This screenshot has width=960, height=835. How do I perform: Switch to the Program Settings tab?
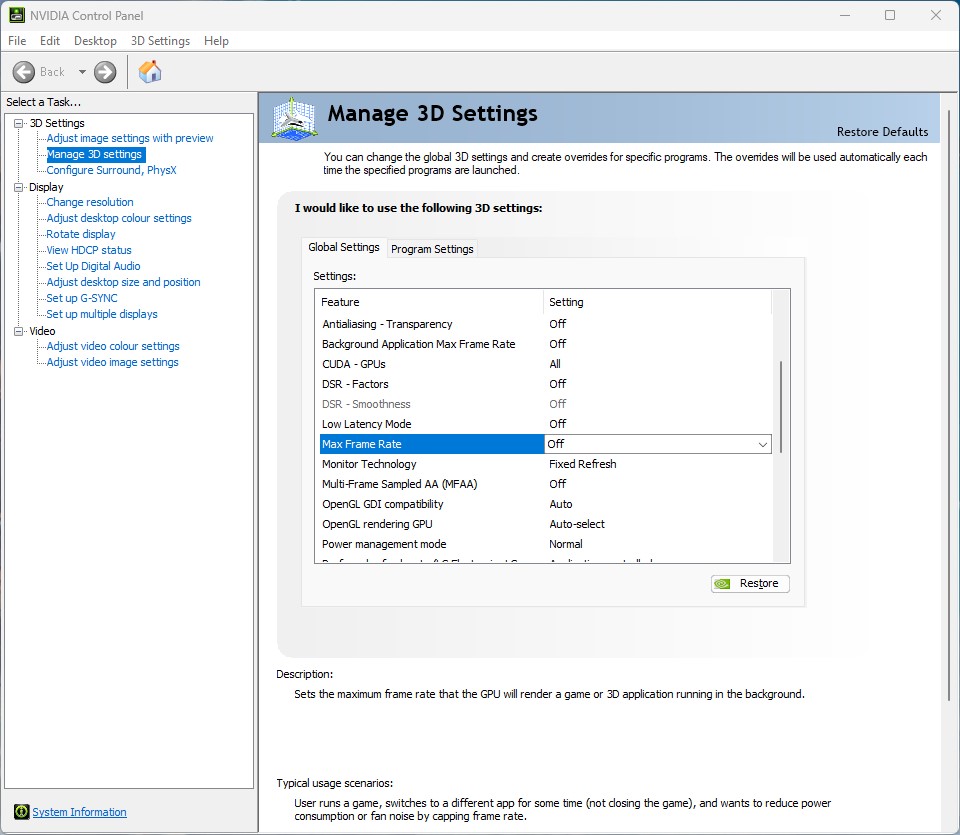[x=432, y=249]
